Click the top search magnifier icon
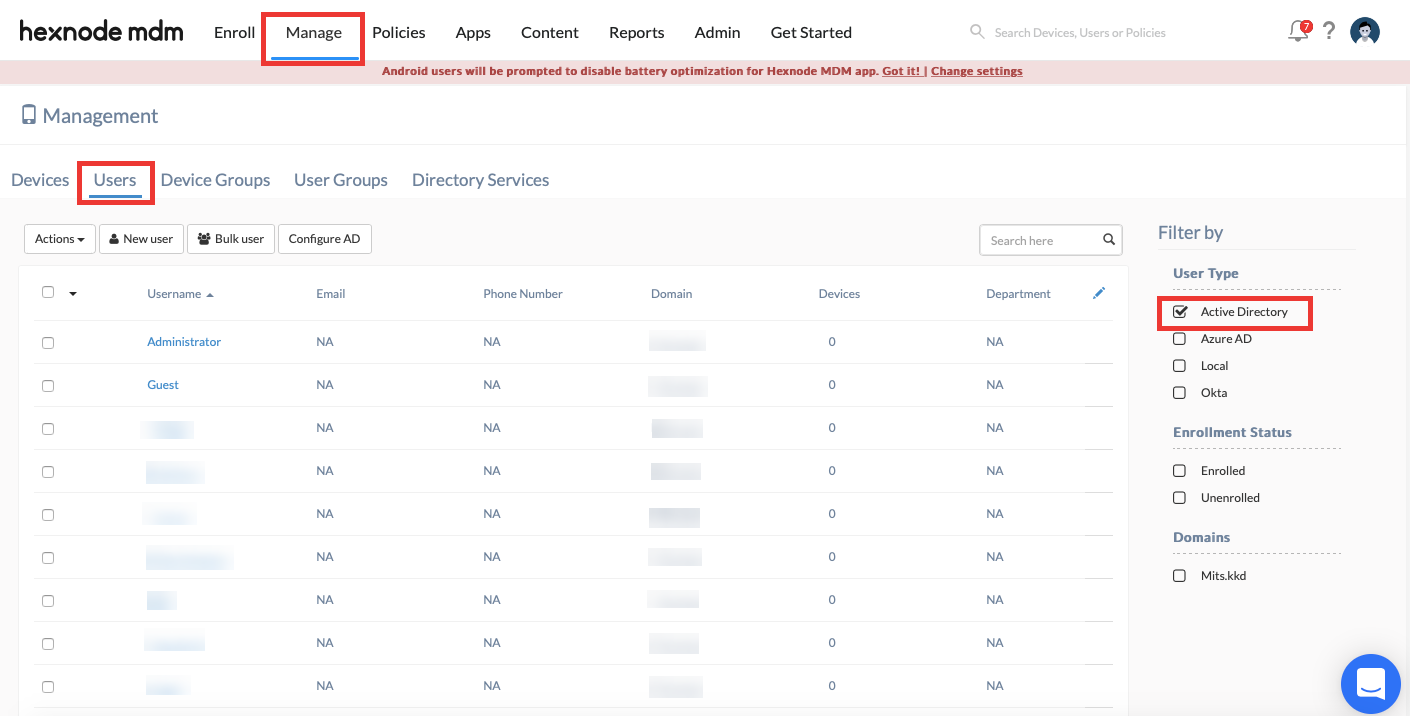1410x716 pixels. click(977, 32)
